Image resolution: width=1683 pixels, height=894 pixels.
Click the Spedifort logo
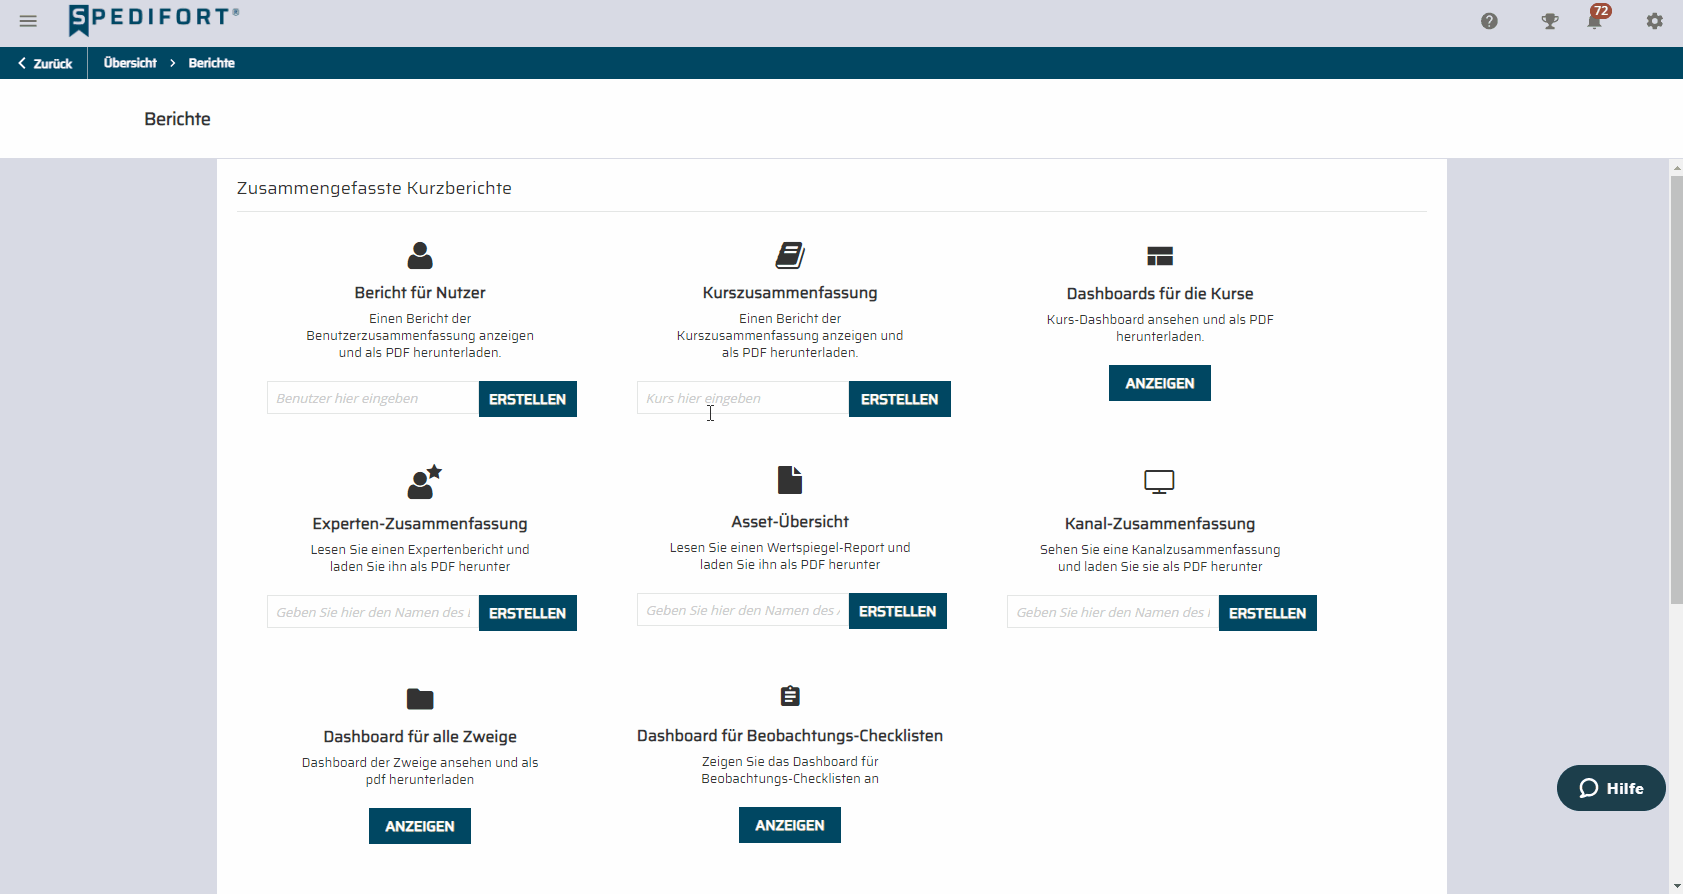tap(154, 19)
